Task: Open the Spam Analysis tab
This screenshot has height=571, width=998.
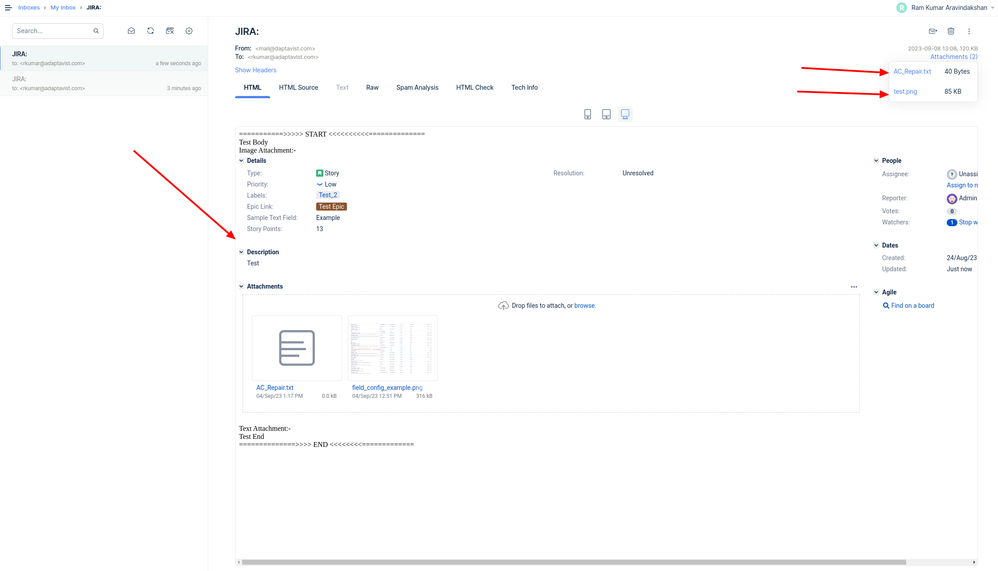Action: [x=417, y=88]
